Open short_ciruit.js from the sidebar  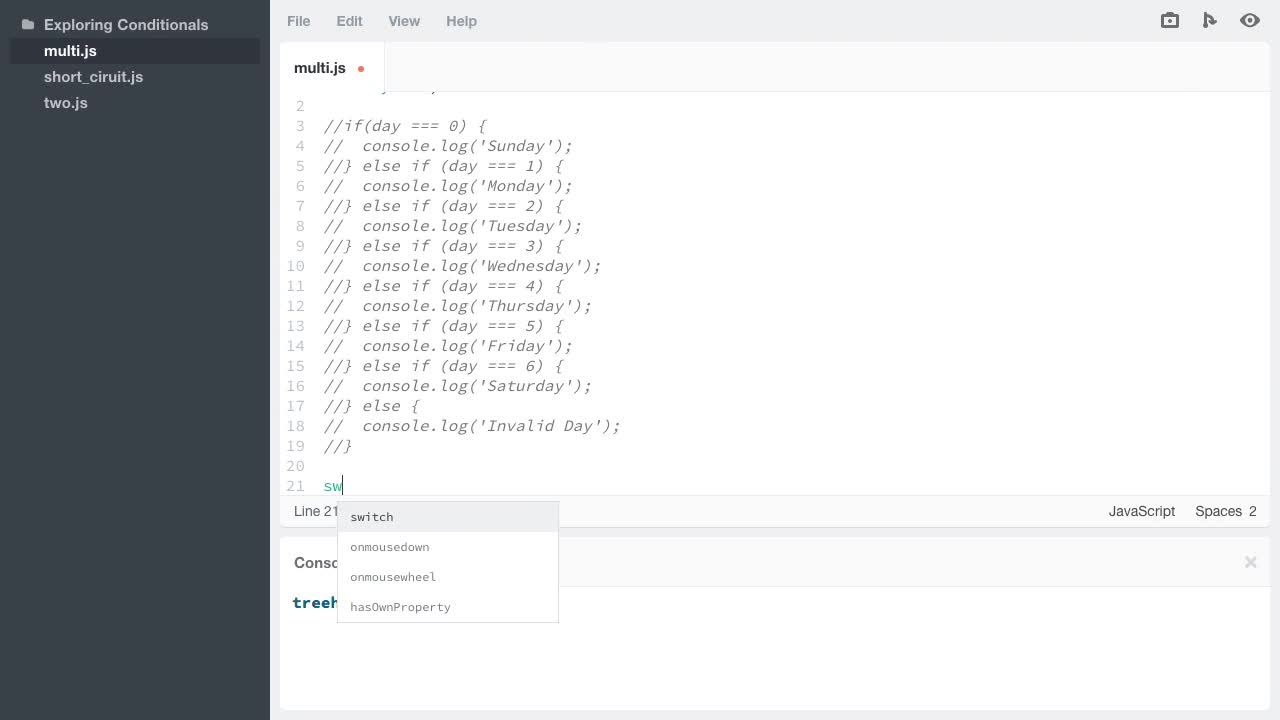[x=93, y=76]
